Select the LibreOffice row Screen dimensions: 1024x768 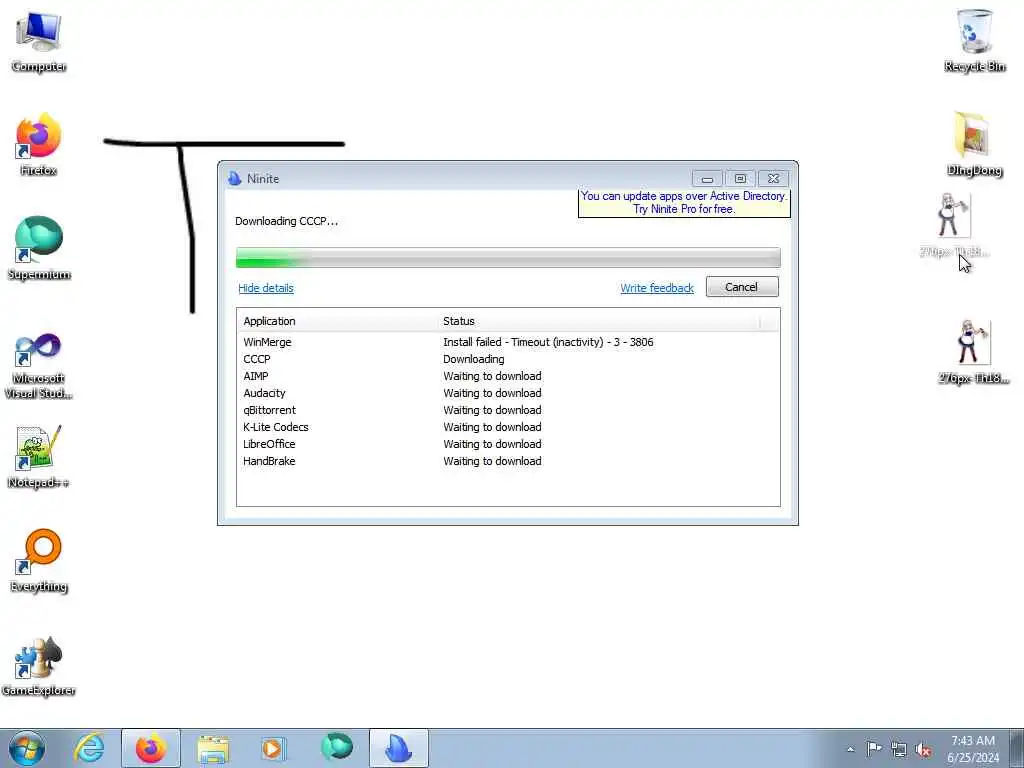pos(508,444)
